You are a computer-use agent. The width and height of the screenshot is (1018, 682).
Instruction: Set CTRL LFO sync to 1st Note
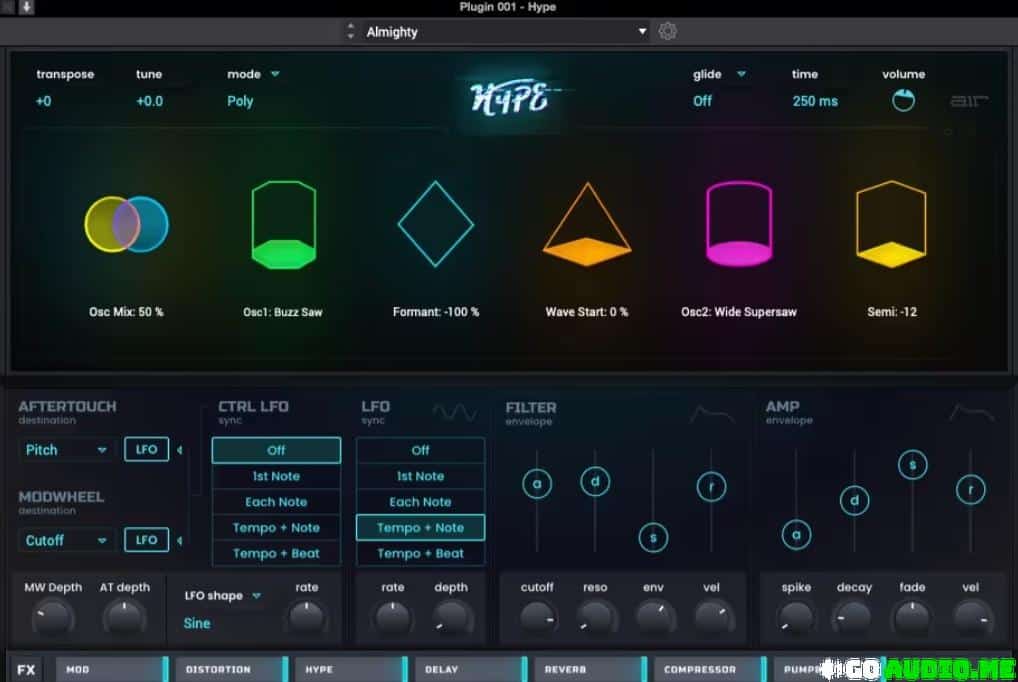click(276, 476)
